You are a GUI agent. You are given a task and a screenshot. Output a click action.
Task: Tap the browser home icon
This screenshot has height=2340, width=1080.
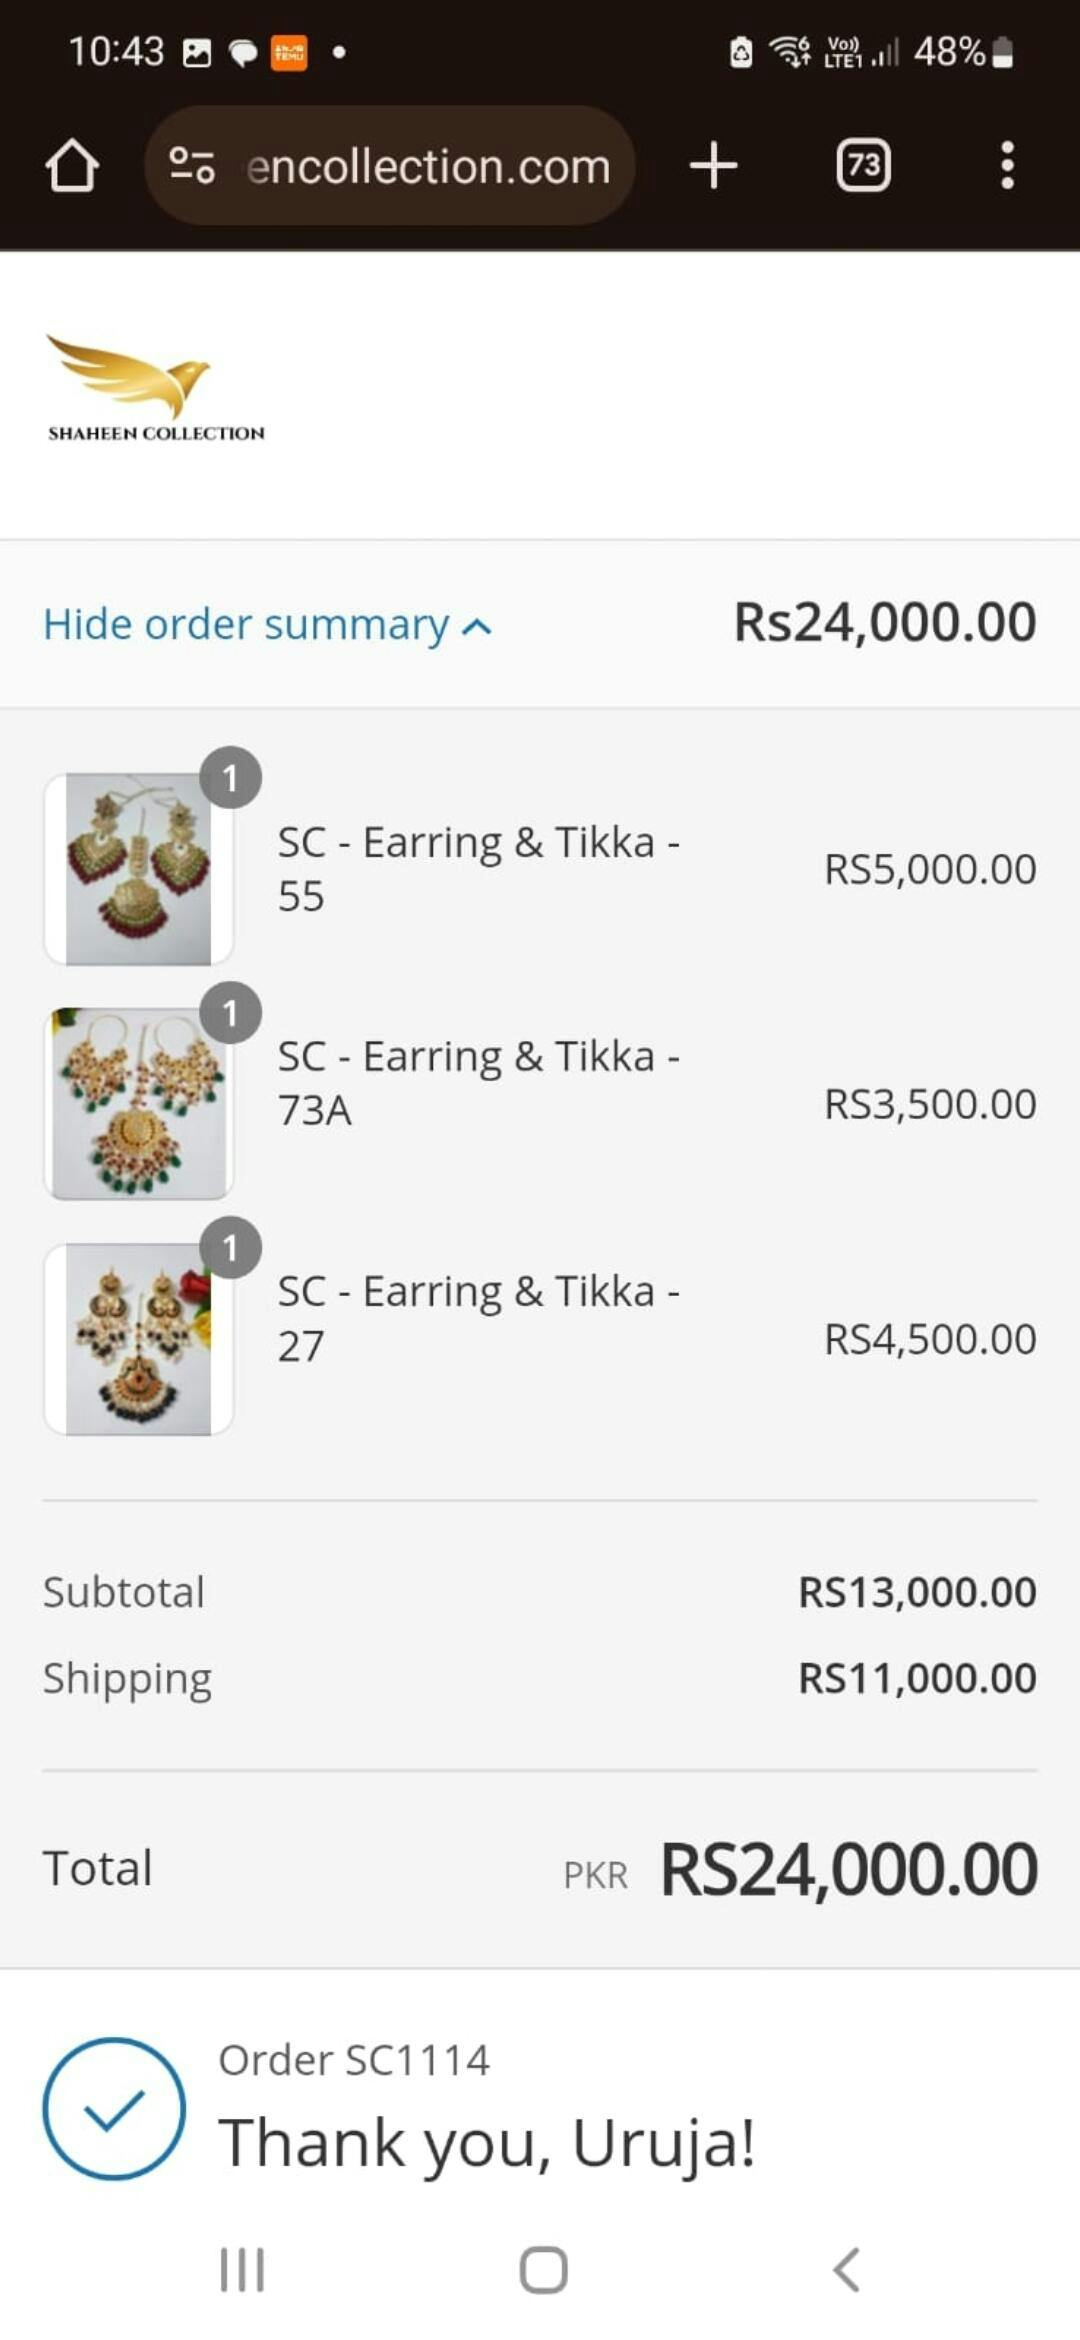[x=72, y=165]
